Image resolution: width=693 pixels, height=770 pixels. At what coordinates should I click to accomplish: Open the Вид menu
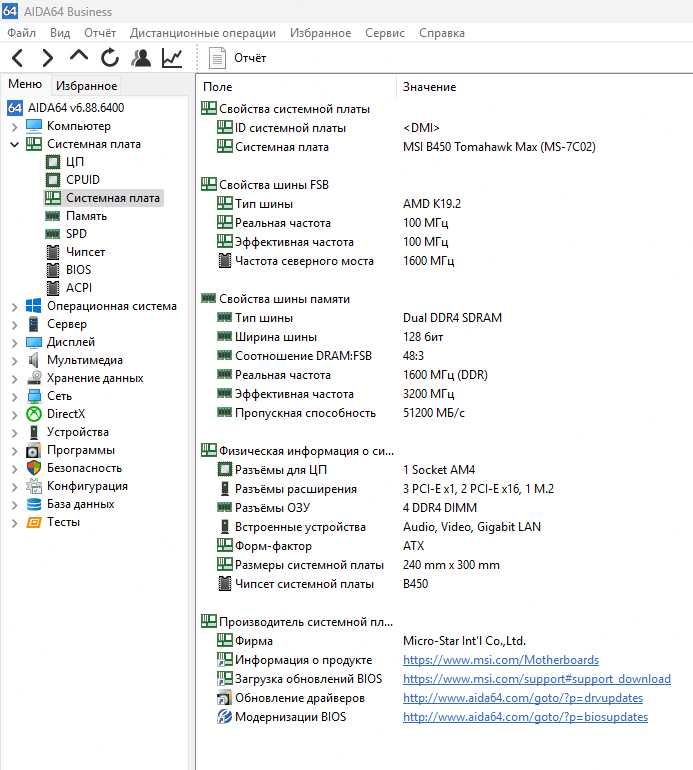(60, 33)
